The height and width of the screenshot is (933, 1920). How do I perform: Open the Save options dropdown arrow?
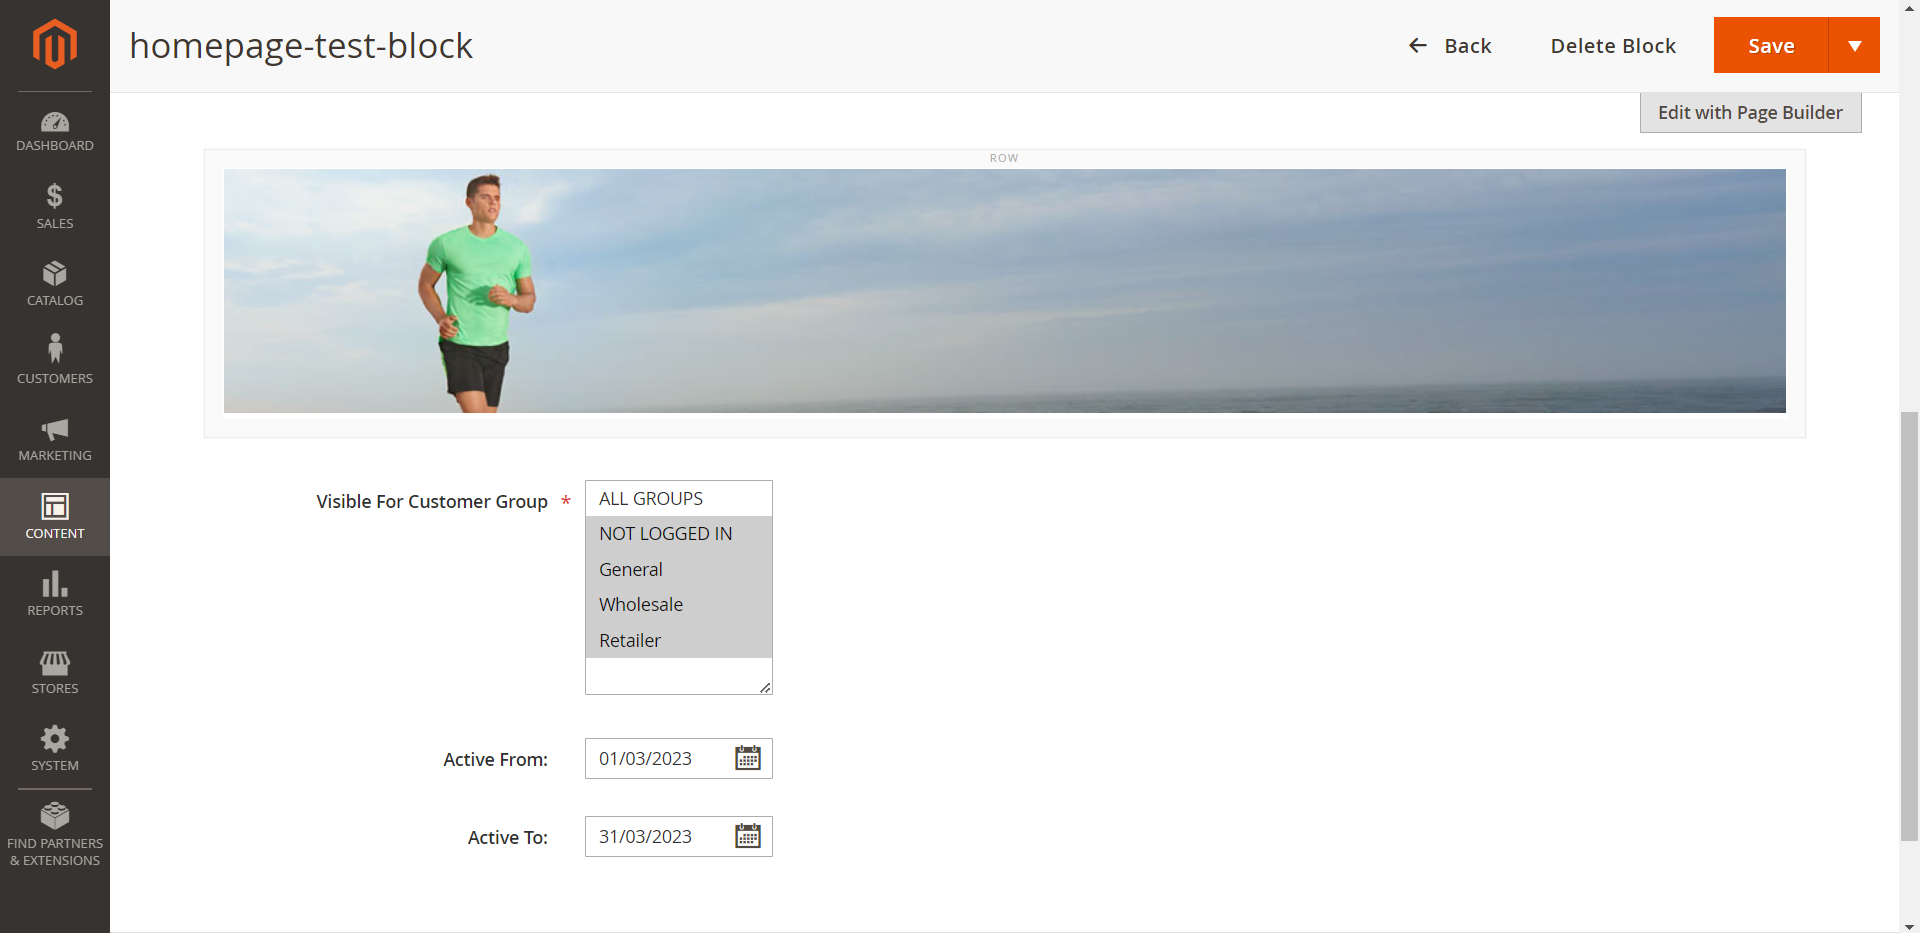[x=1856, y=45]
